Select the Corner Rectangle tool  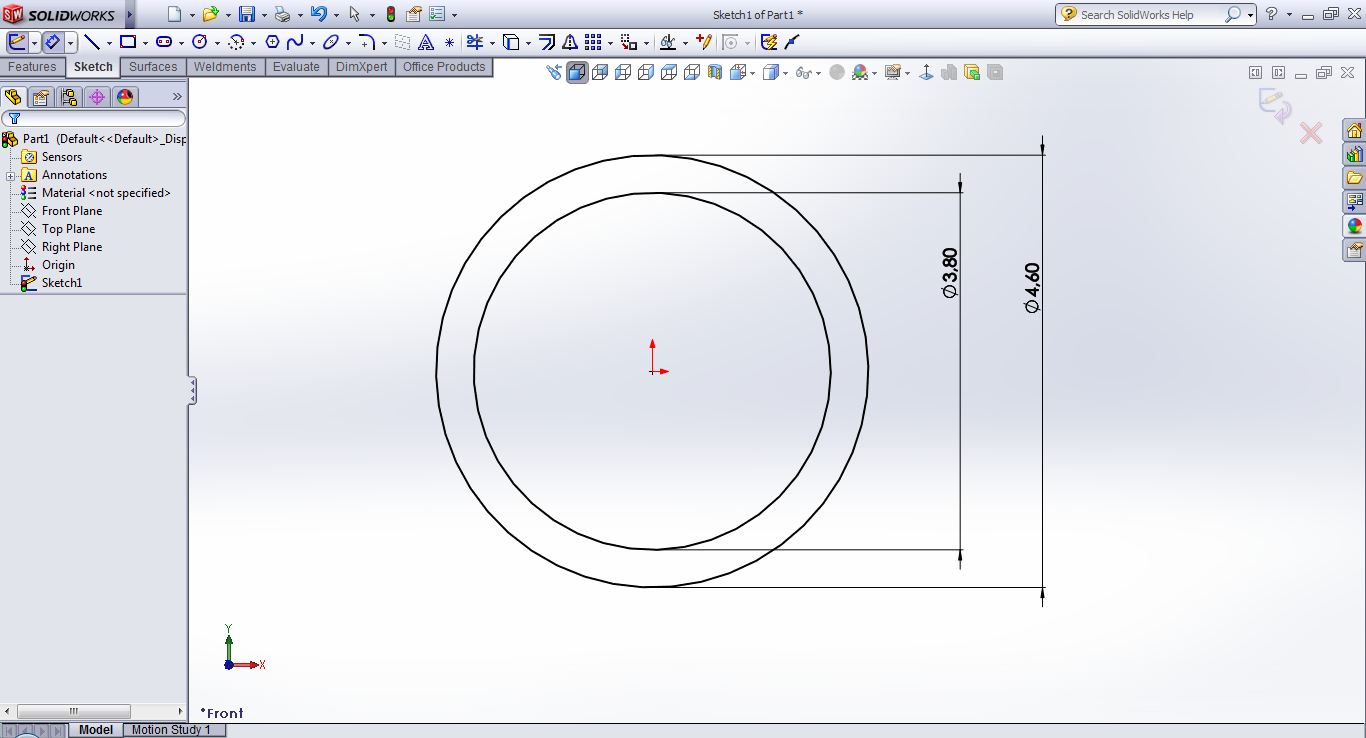pyautogui.click(x=127, y=42)
